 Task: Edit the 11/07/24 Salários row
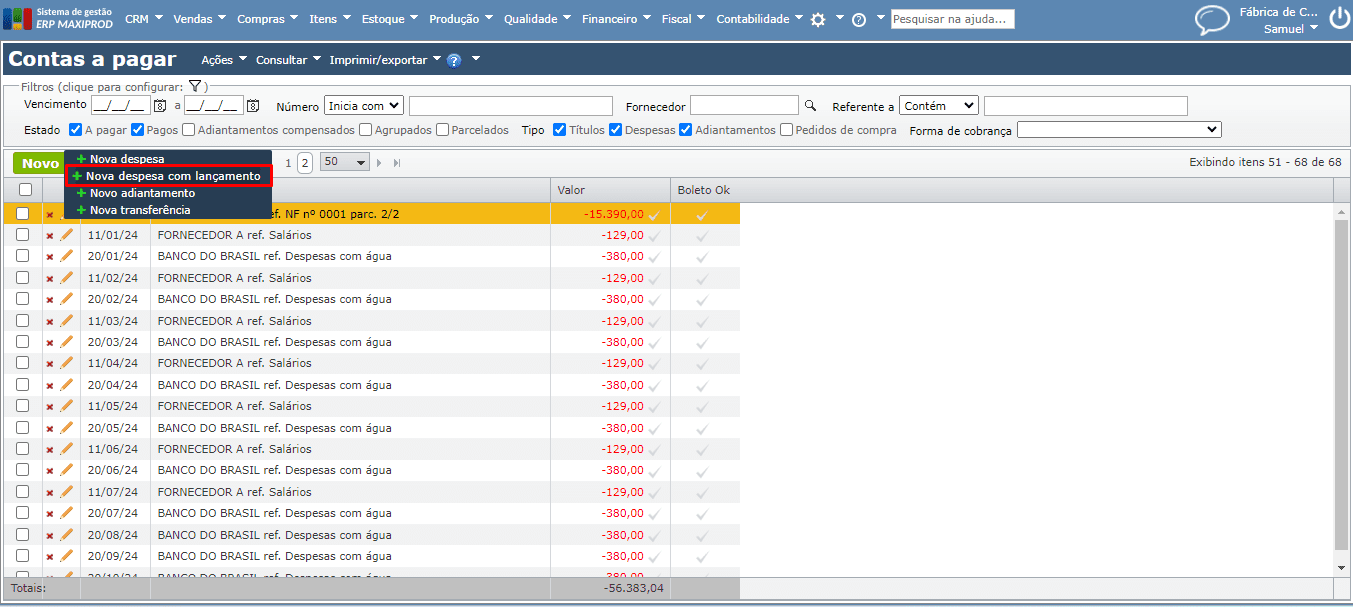pyautogui.click(x=67, y=491)
